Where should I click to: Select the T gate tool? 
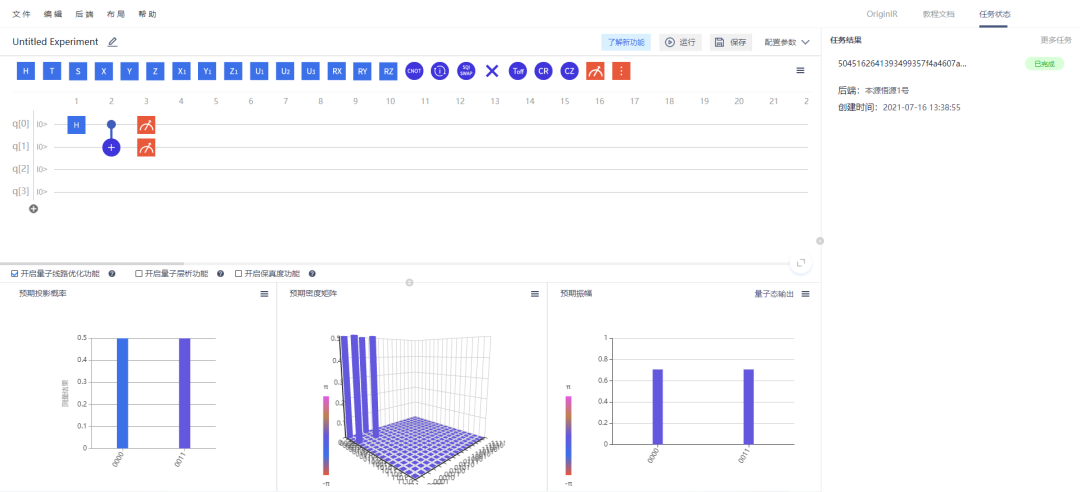coord(52,71)
